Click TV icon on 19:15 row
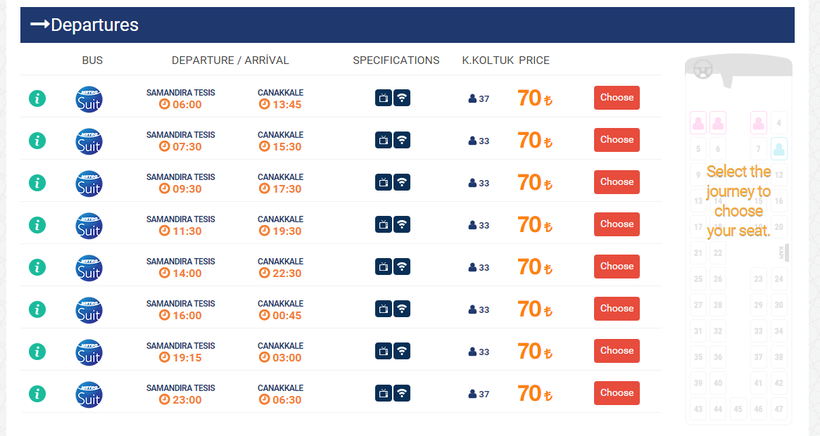 point(383,351)
